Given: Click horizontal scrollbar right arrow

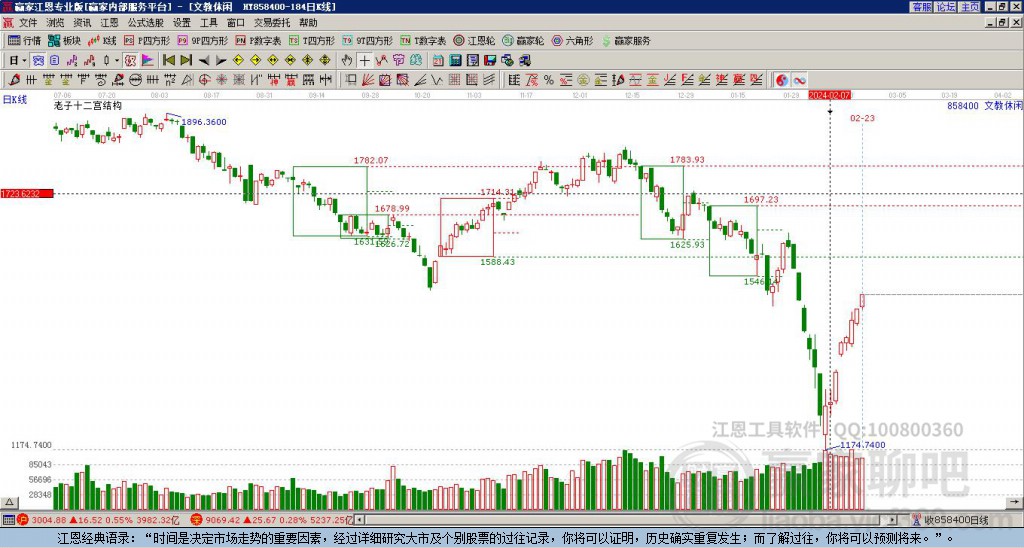Looking at the screenshot, I should click(x=893, y=520).
